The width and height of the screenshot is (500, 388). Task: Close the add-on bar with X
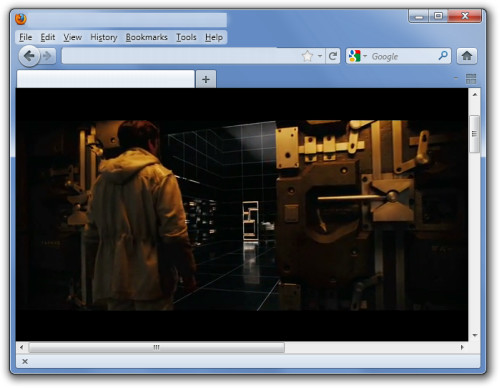[25, 361]
